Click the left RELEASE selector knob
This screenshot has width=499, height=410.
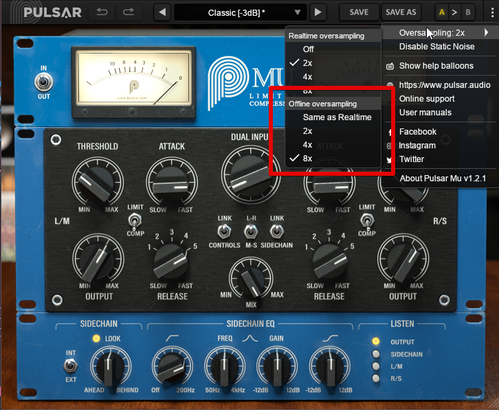click(x=171, y=261)
